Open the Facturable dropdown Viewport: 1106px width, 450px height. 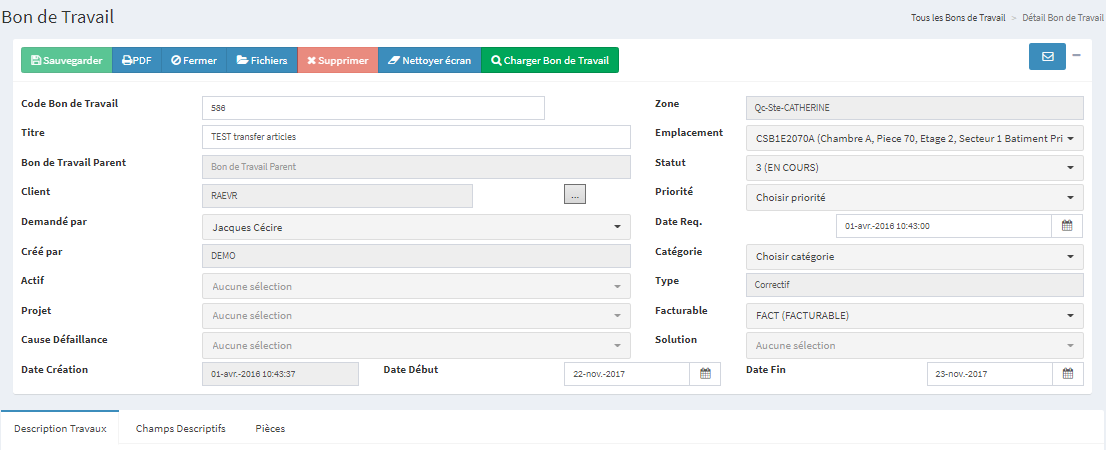pyautogui.click(x=914, y=315)
